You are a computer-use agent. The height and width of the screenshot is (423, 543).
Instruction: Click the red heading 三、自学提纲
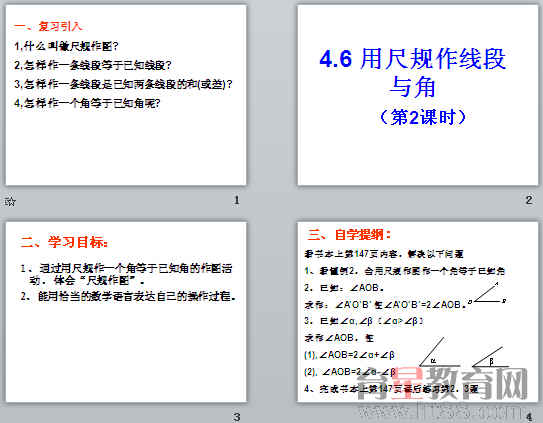349,235
